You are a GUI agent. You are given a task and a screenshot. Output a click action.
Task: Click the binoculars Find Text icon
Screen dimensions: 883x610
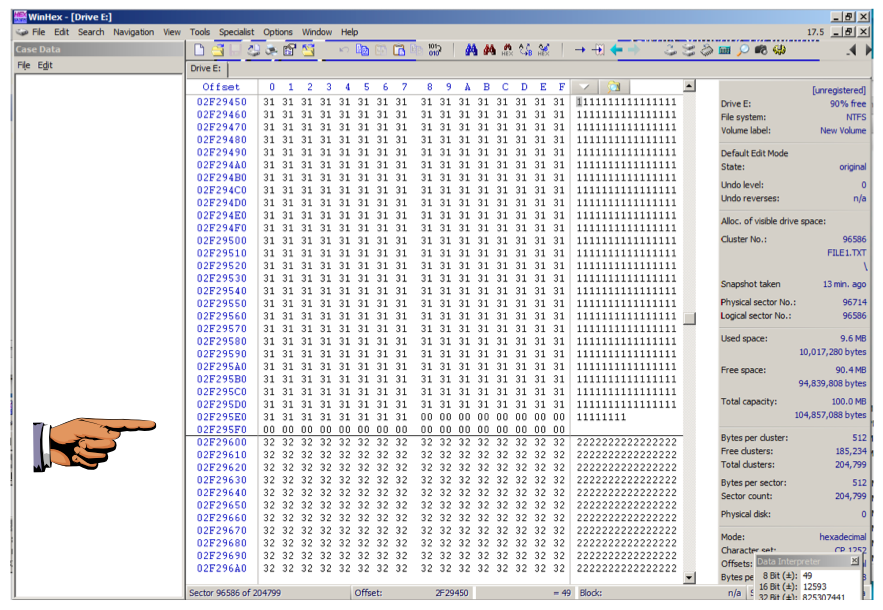point(471,49)
